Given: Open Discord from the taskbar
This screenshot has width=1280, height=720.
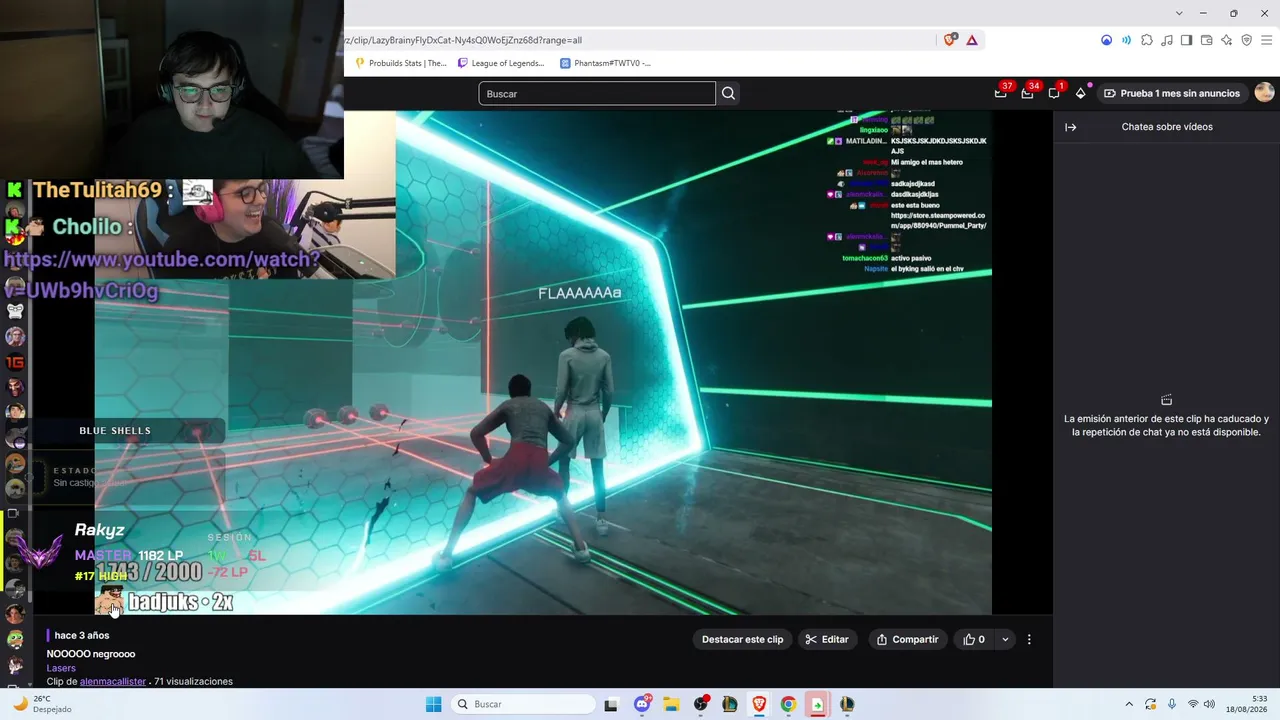Looking at the screenshot, I should pyautogui.click(x=643, y=704).
